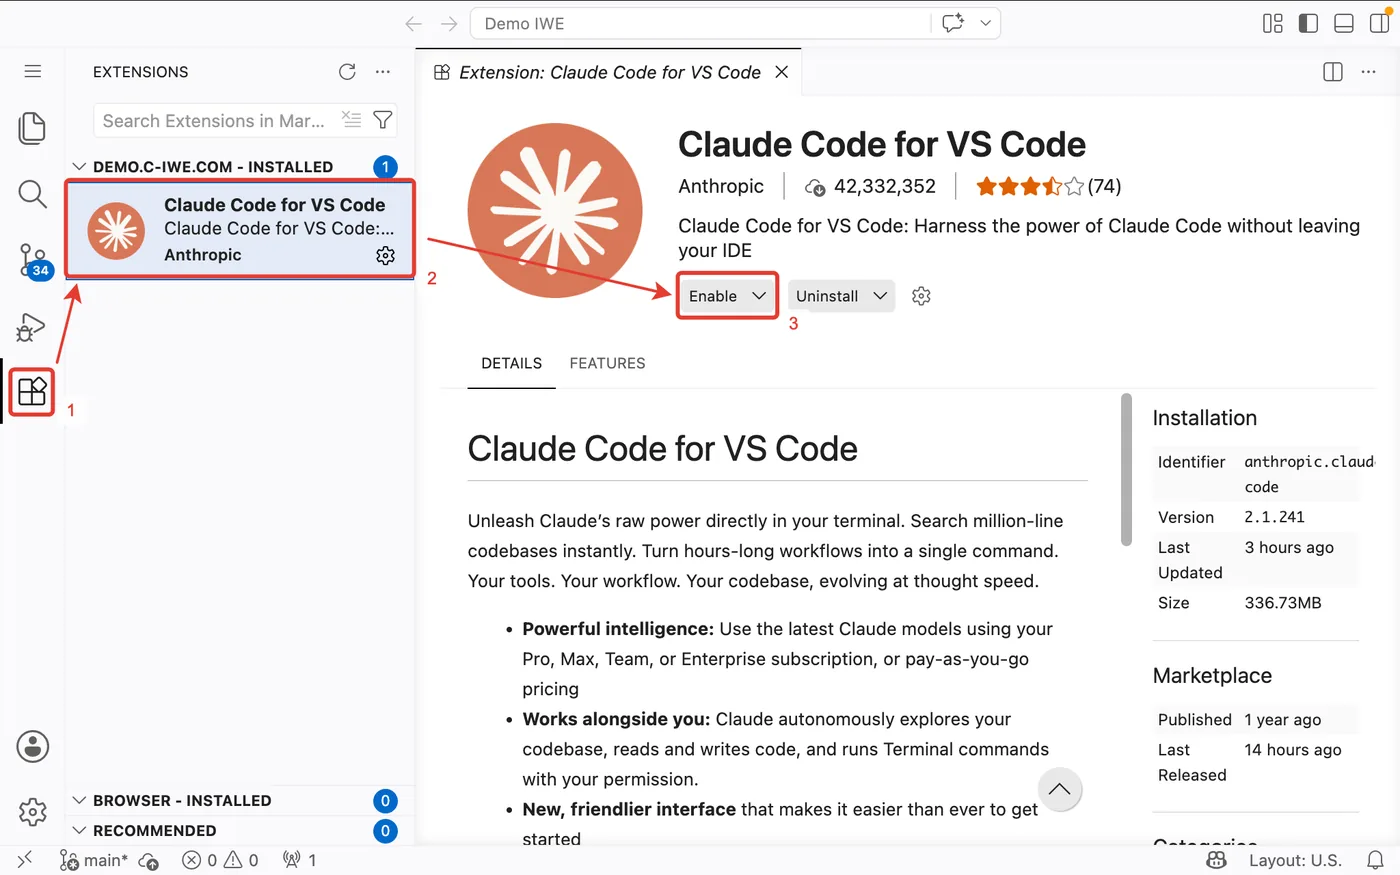Open remote window indicator in status bar
The height and width of the screenshot is (875, 1400).
25,860
